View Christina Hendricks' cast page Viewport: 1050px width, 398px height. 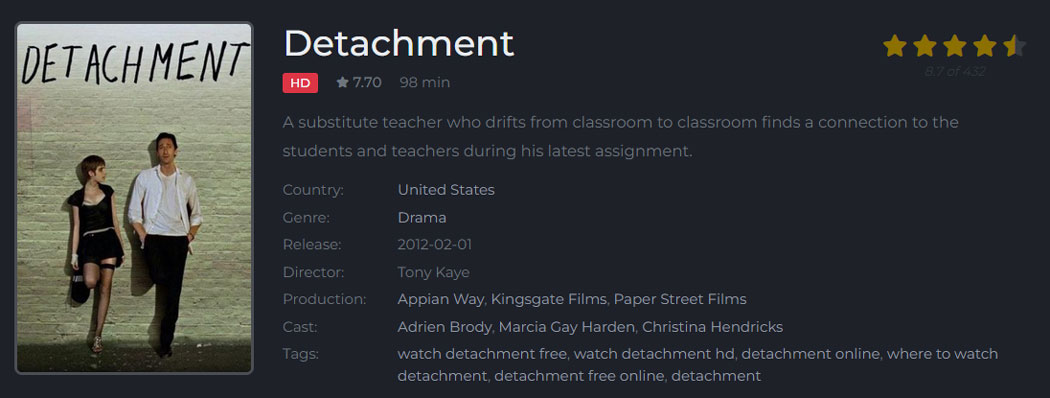tap(712, 327)
